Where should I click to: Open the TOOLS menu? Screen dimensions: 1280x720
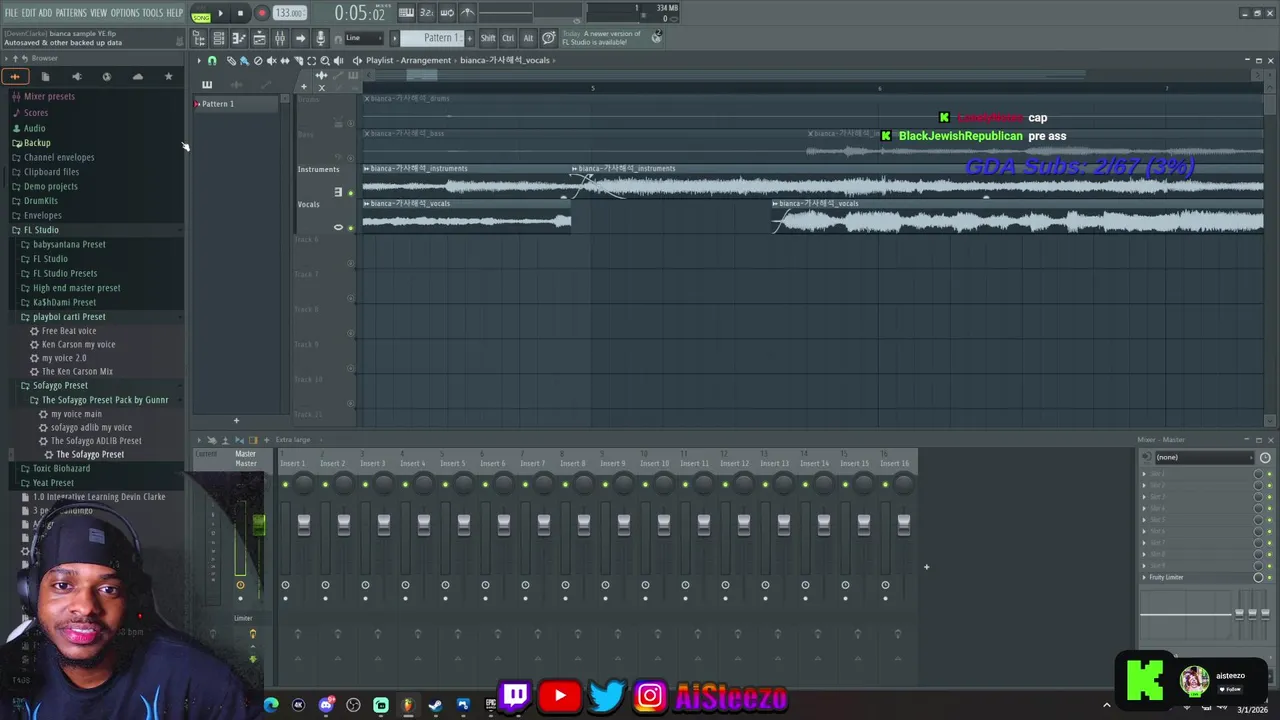(152, 13)
